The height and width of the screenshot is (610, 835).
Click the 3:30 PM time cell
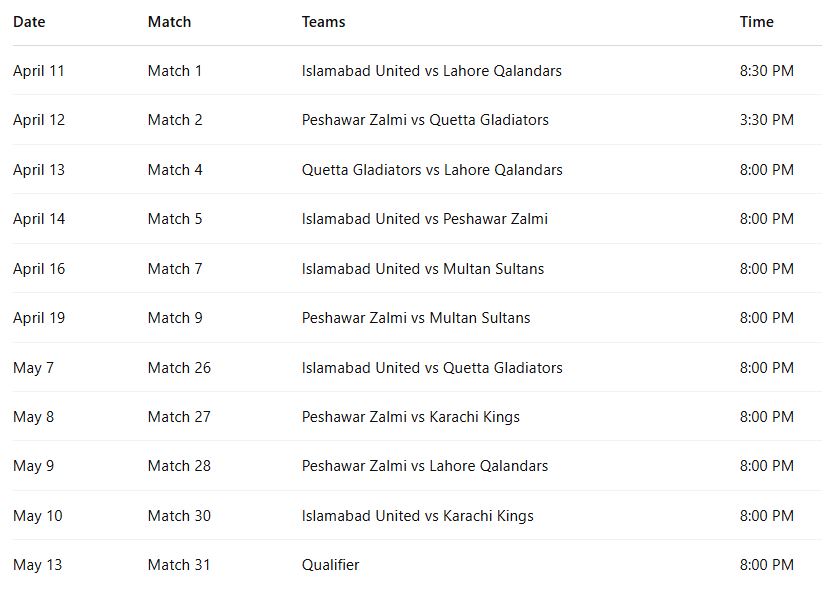tap(766, 120)
